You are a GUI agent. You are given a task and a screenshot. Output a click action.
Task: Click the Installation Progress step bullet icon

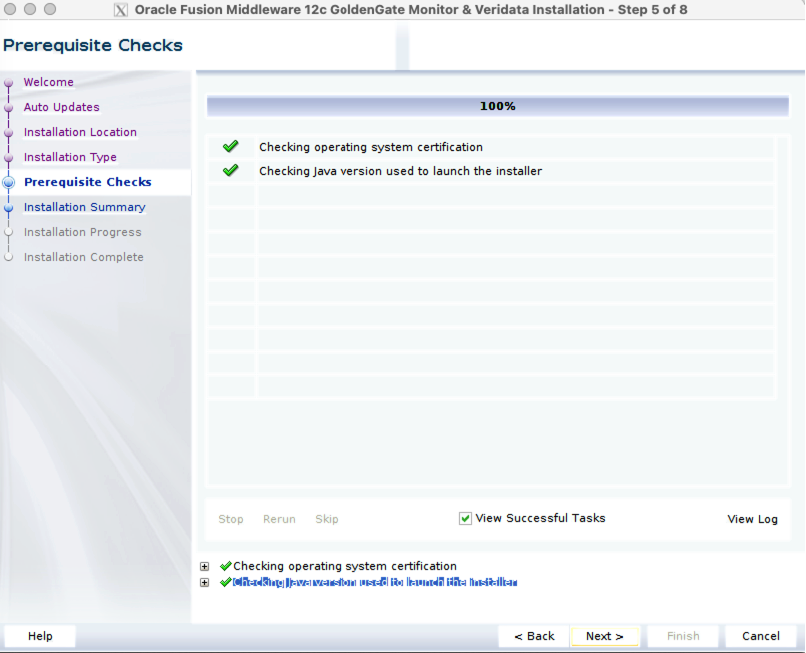9,232
